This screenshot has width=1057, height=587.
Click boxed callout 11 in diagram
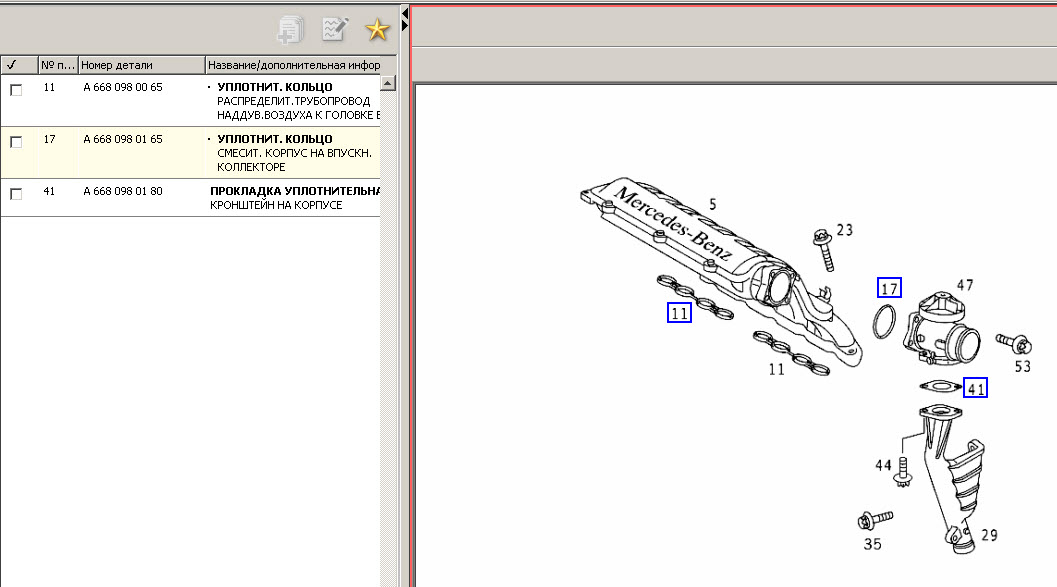pos(679,313)
